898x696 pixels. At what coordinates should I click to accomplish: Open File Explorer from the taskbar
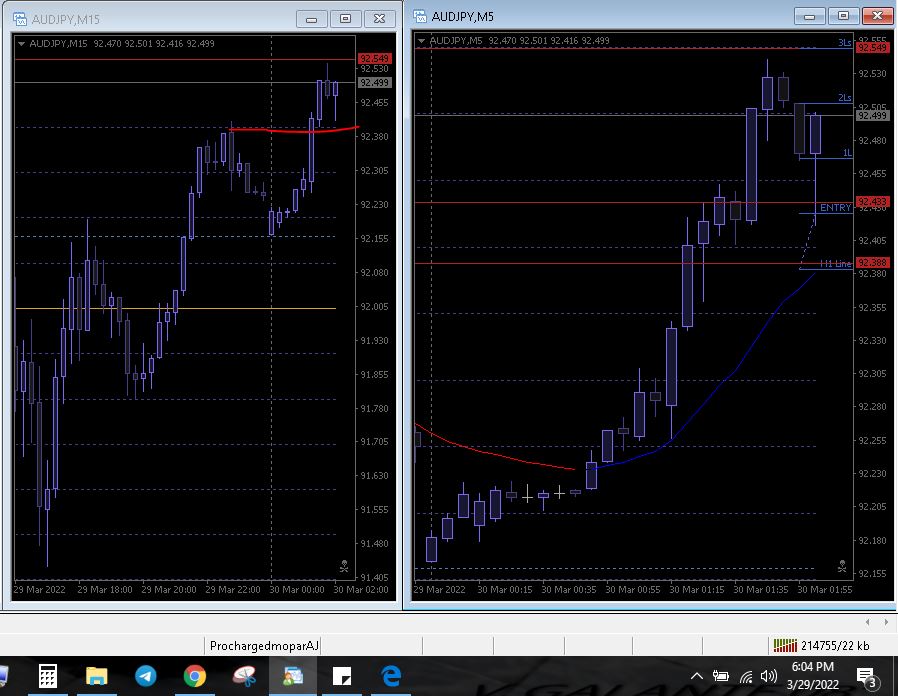point(97,677)
